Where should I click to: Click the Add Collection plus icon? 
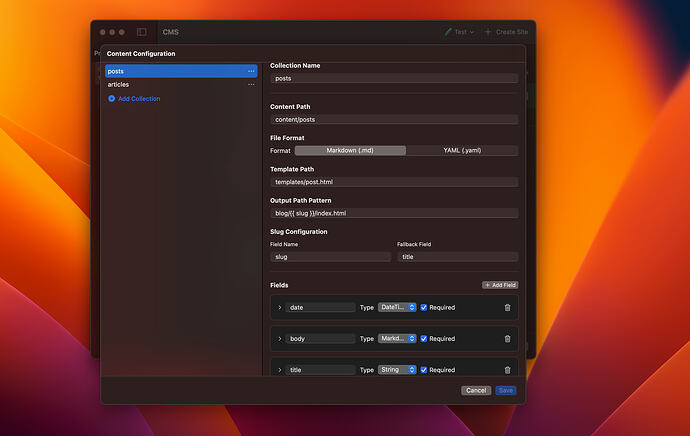(x=111, y=99)
